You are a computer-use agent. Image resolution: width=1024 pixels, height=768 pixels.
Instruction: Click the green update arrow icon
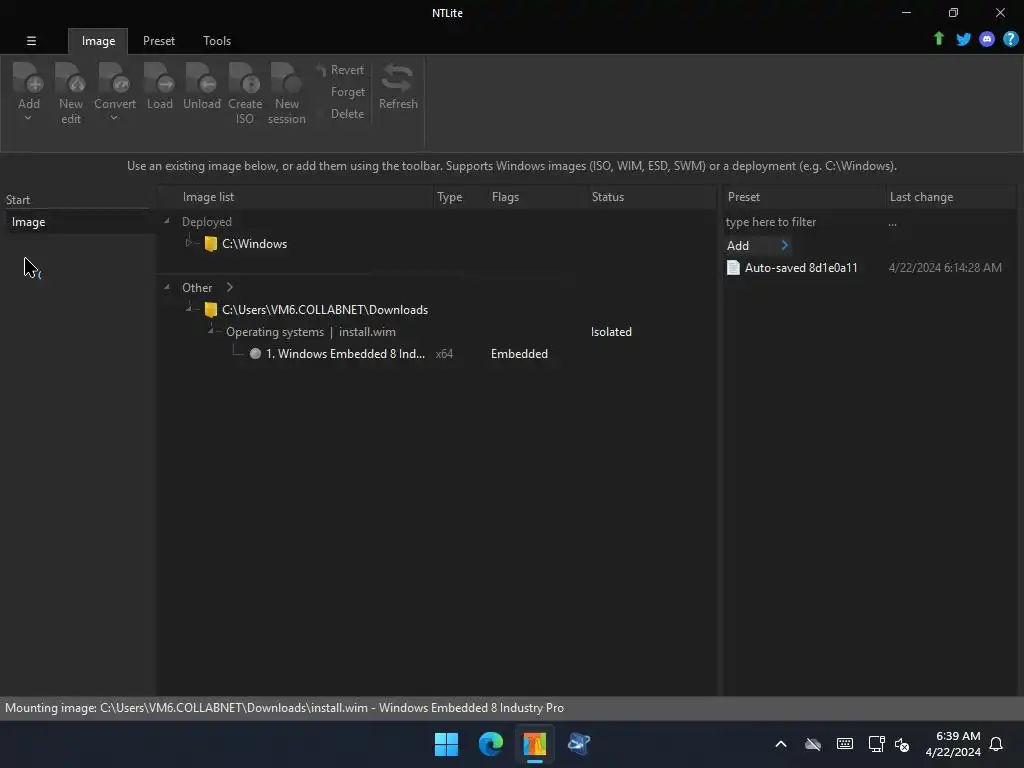pos(938,39)
